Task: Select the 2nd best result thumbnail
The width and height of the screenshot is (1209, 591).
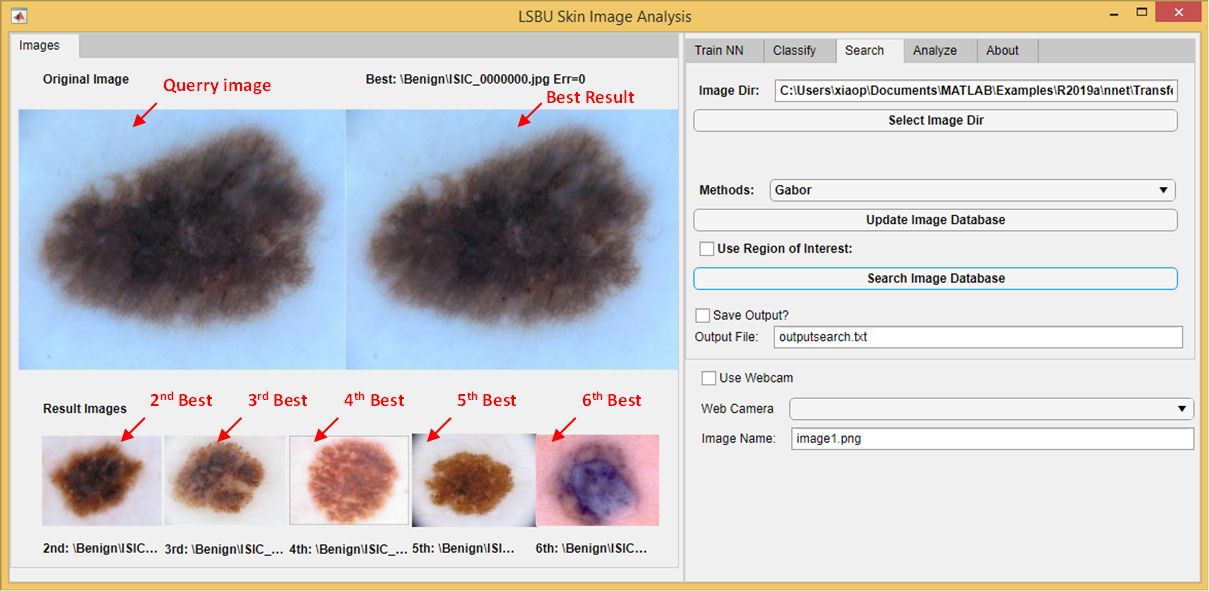Action: click(x=101, y=480)
